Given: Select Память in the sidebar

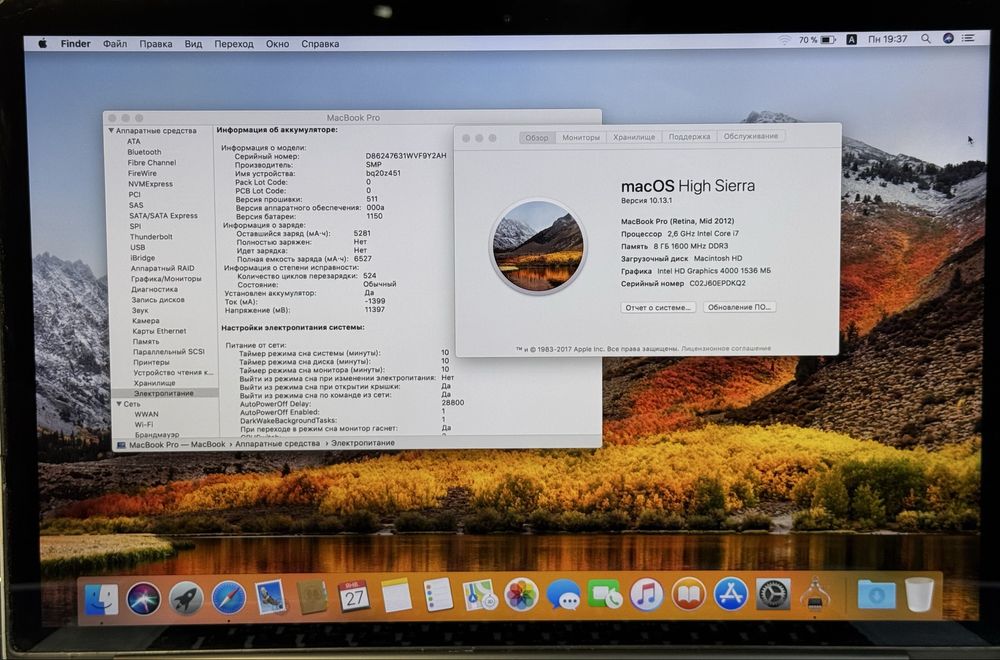Looking at the screenshot, I should (x=146, y=342).
